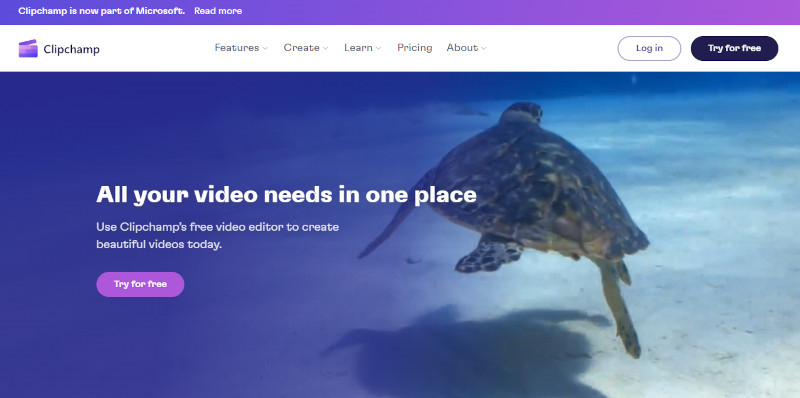
Task: Open the Create menu
Action: pos(302,48)
